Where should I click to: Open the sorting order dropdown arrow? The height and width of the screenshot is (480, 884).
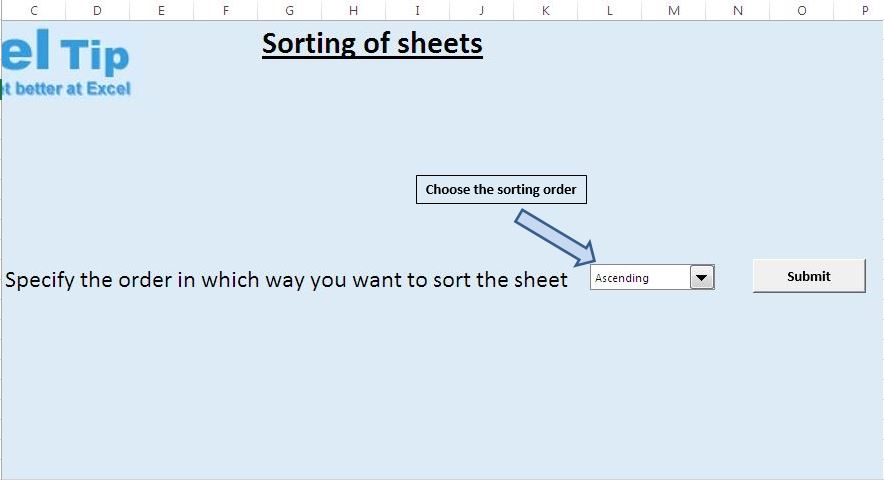point(702,278)
